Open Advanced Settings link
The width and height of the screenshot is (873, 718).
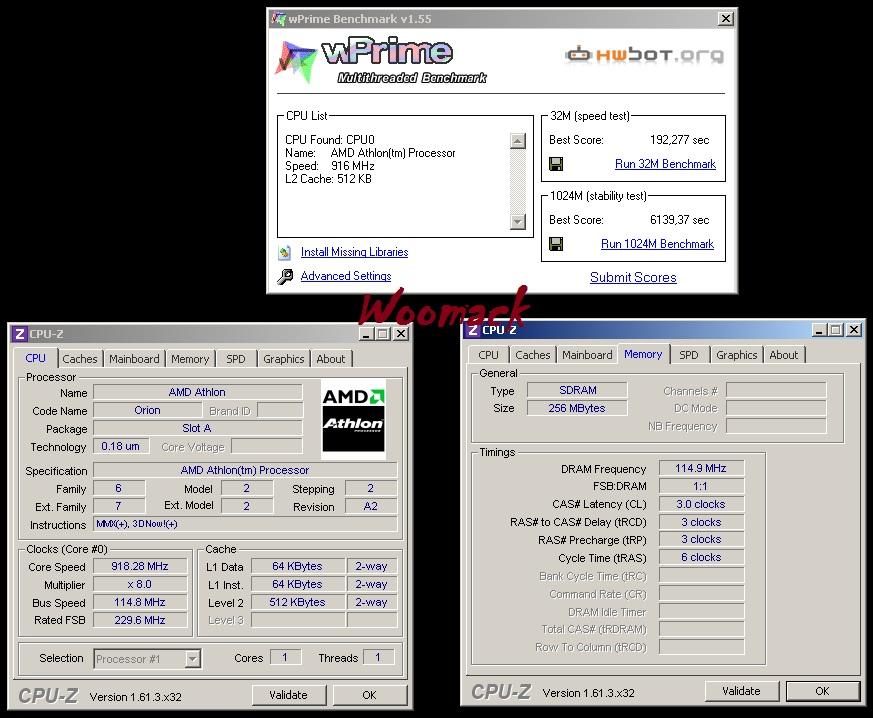pos(346,276)
